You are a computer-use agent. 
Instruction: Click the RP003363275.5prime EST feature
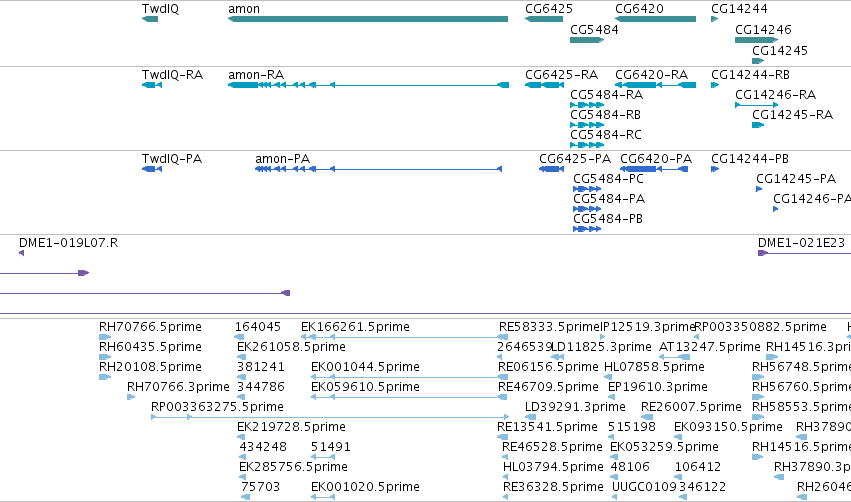pos(330,417)
